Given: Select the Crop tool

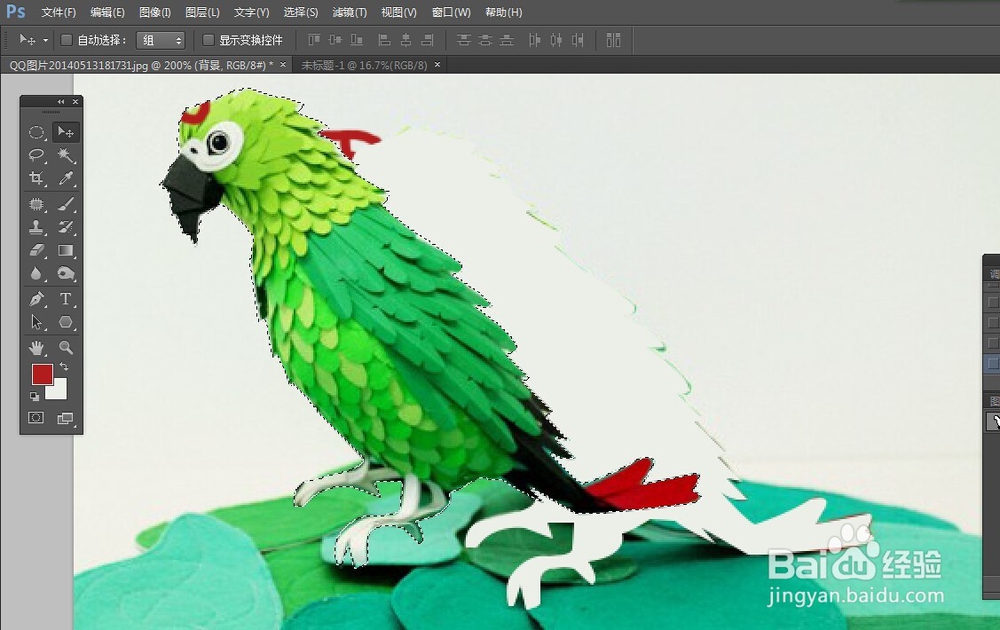Looking at the screenshot, I should (36, 179).
